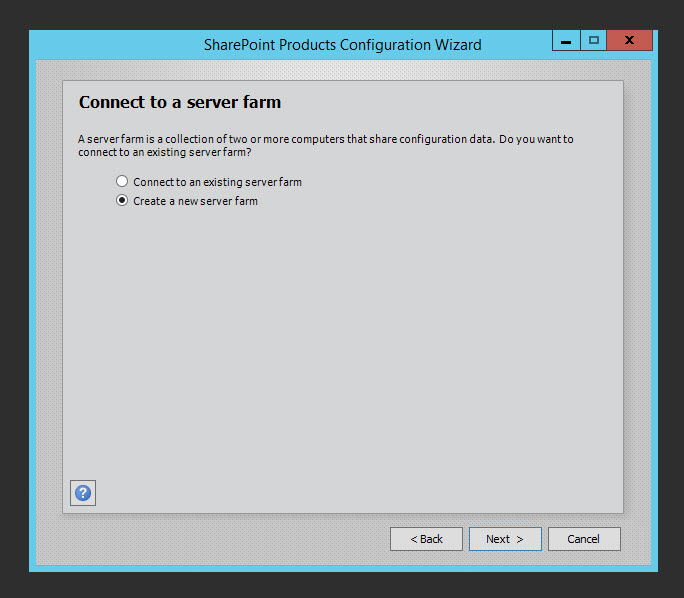Abort setup with the Cancel button
The width and height of the screenshot is (684, 598).
584,539
